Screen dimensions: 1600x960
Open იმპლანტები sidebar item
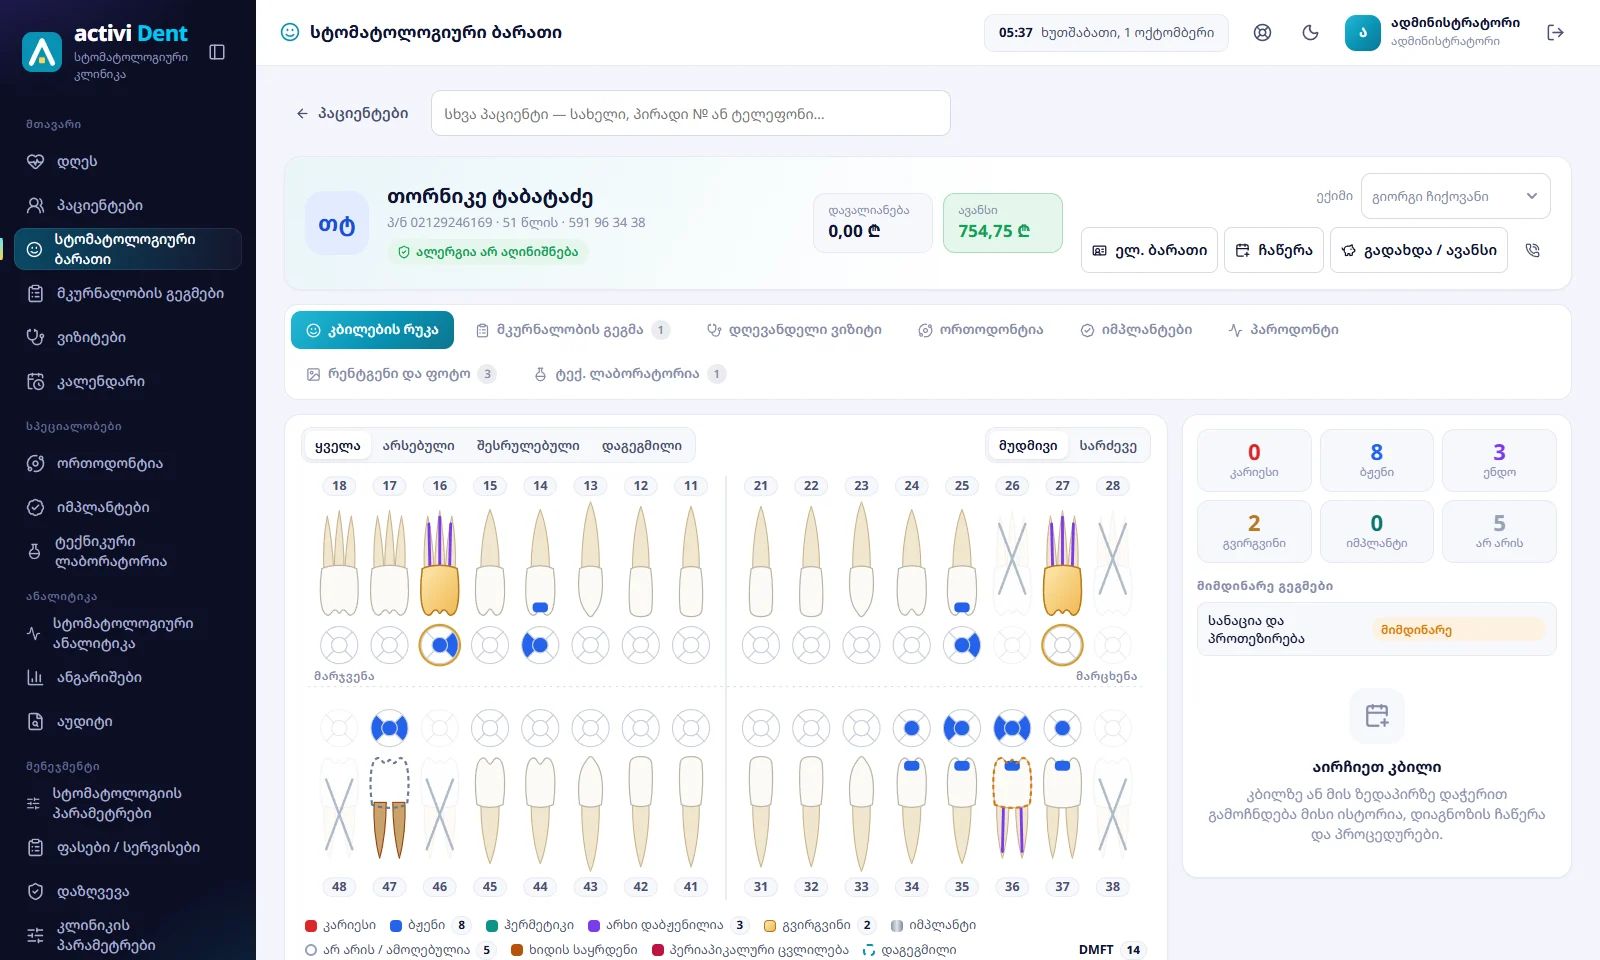click(x=128, y=508)
